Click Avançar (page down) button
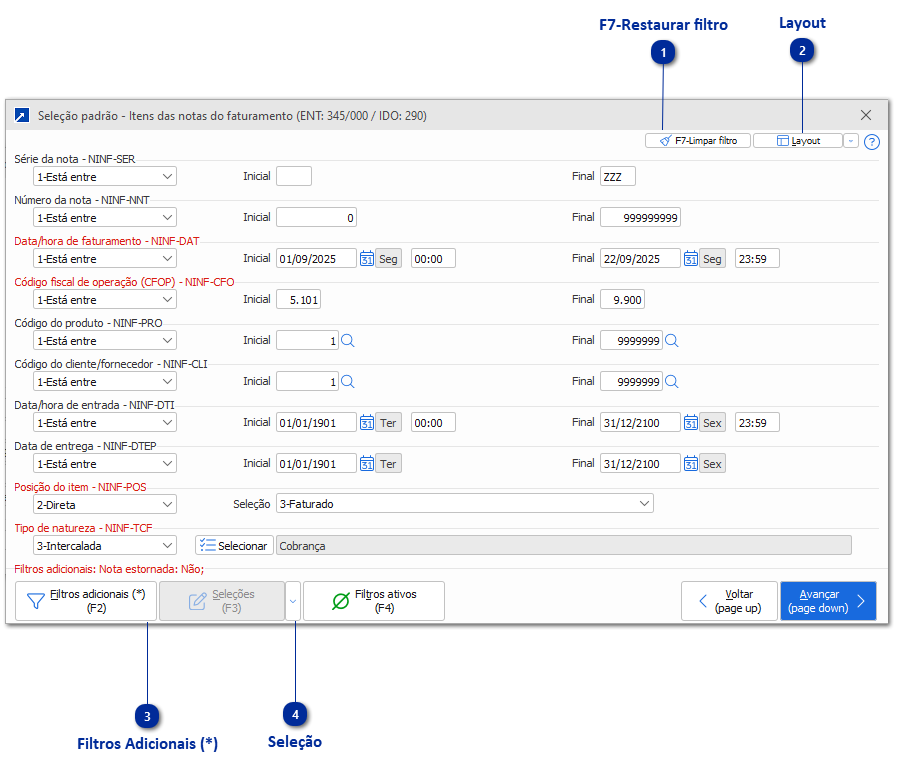897x770 pixels. tap(828, 601)
